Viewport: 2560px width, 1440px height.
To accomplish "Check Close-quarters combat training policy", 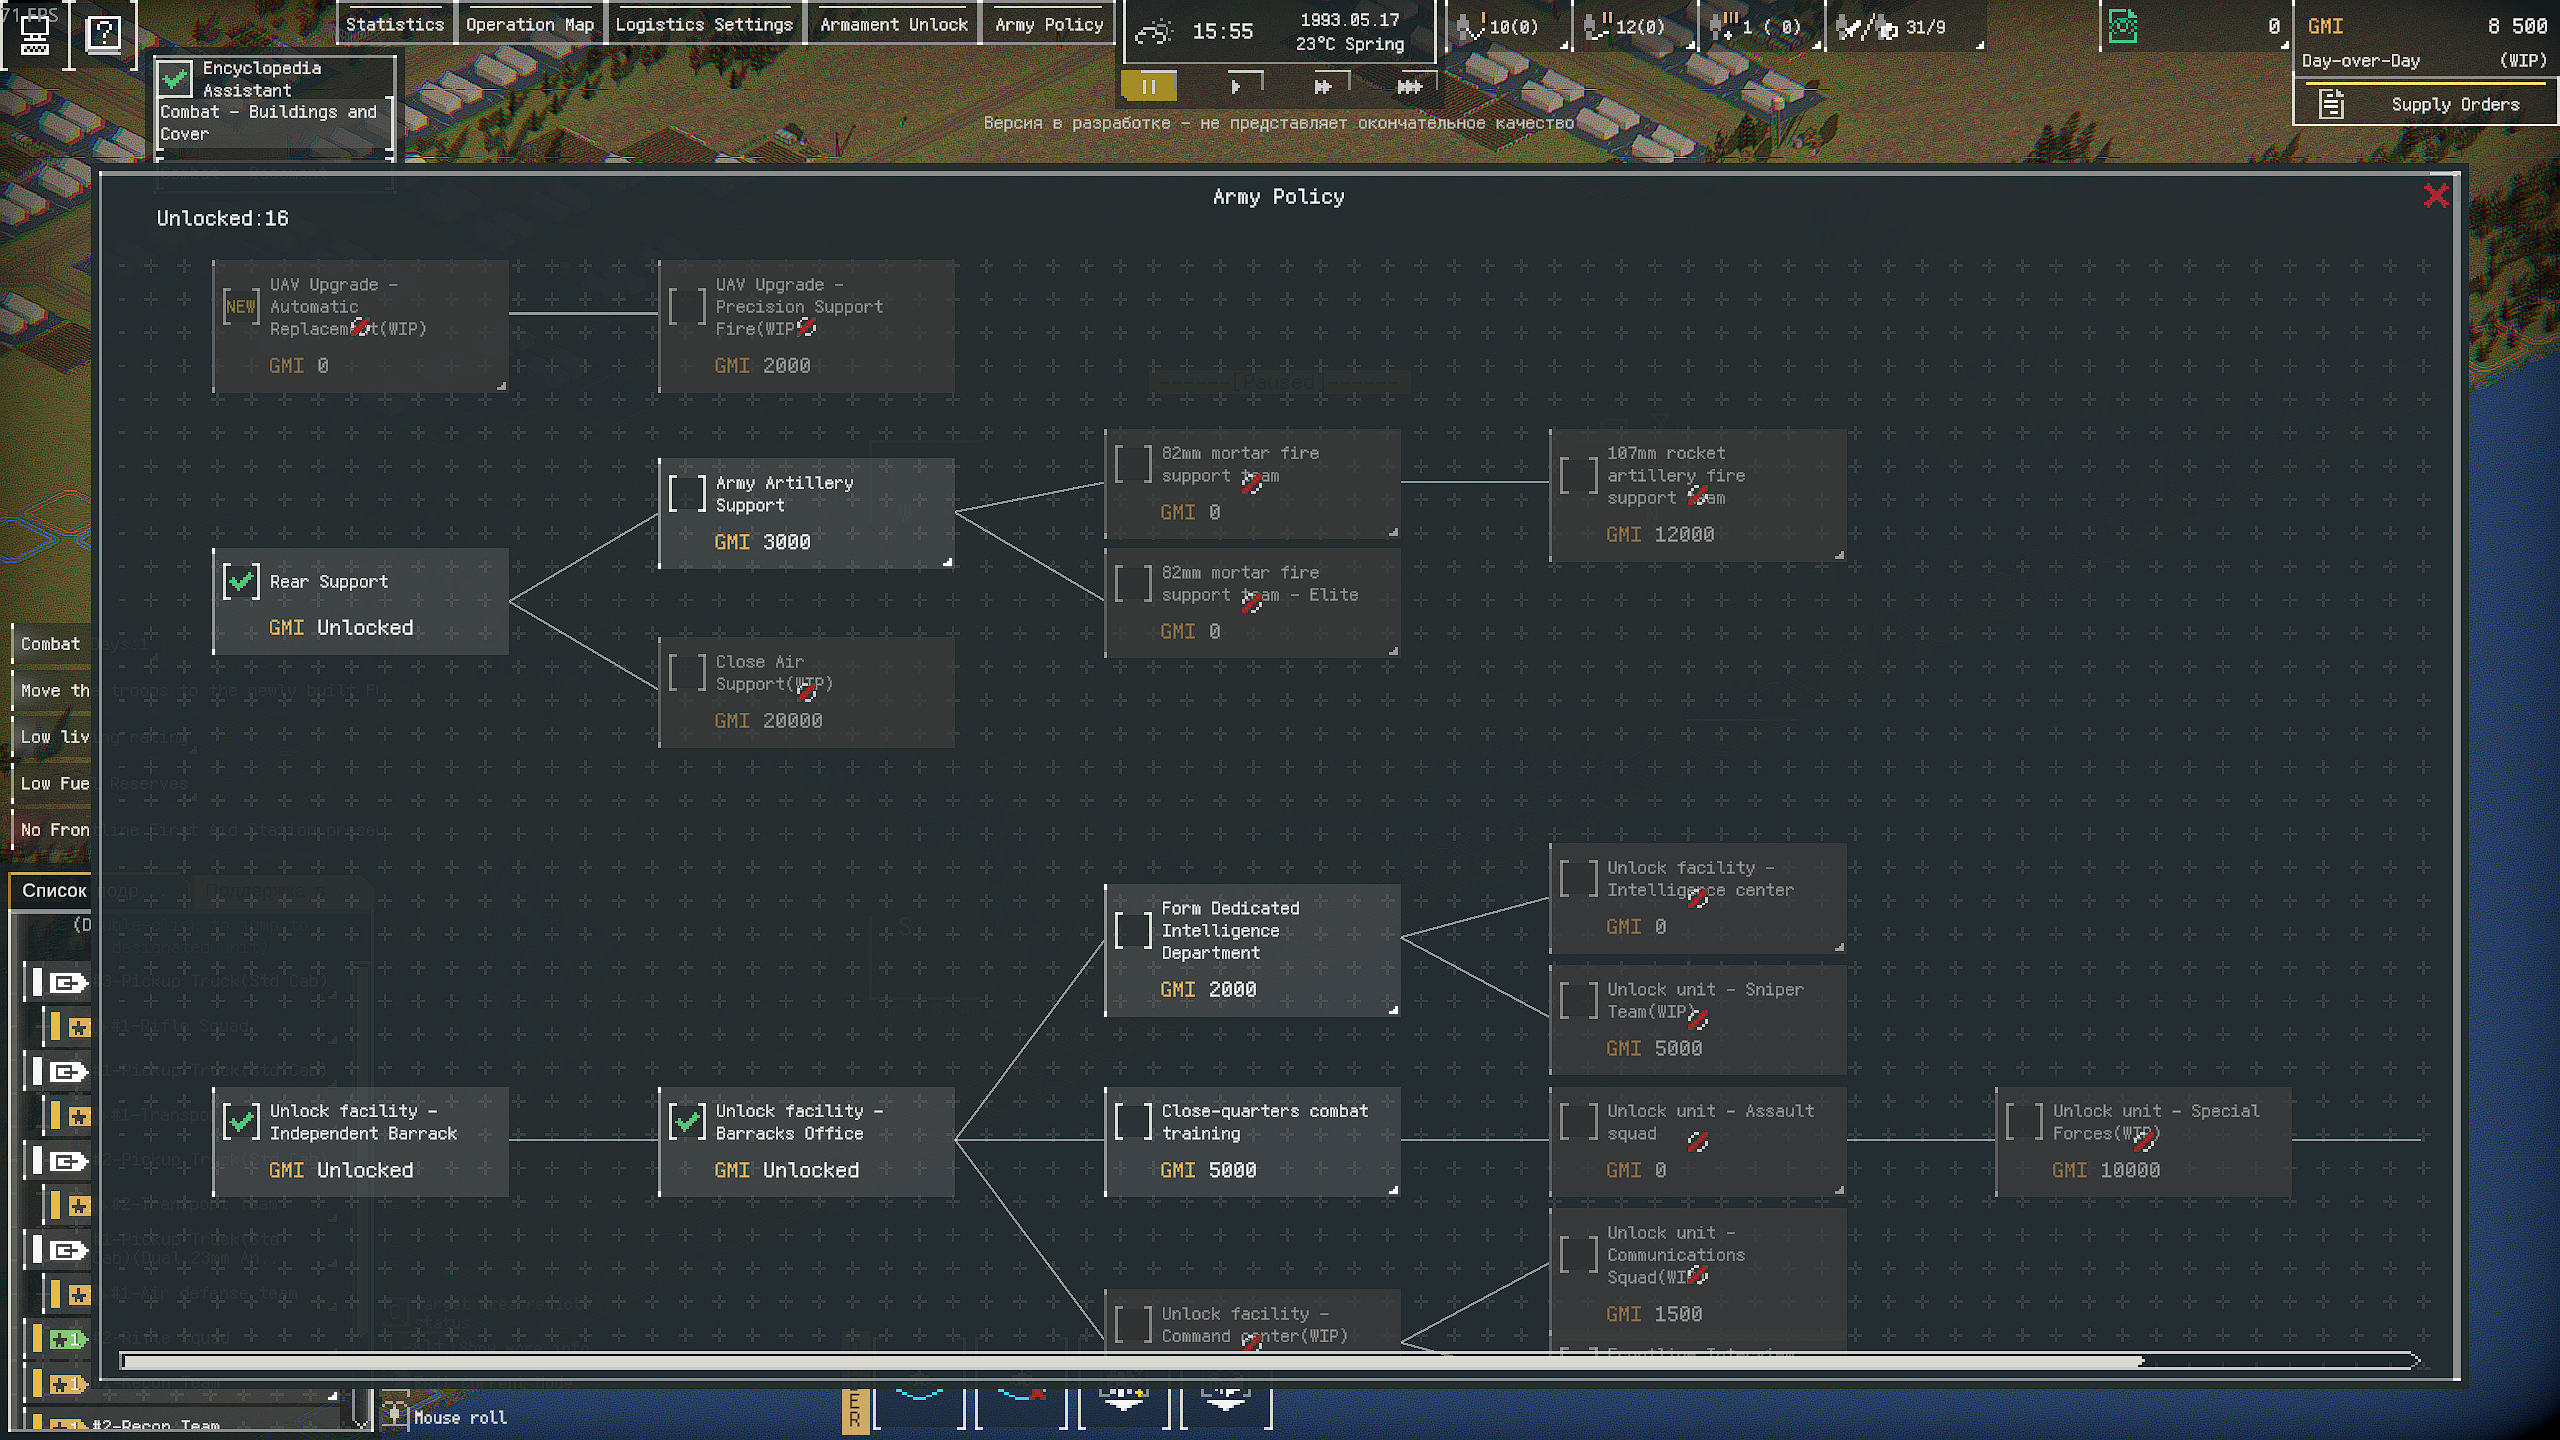I will tap(1133, 1121).
